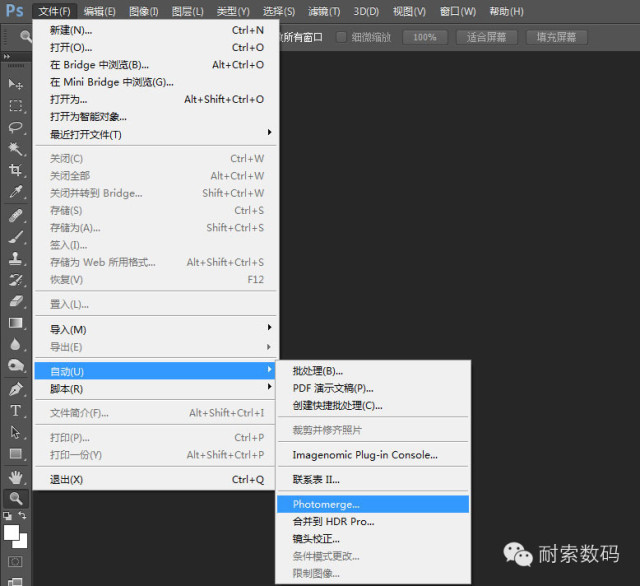Select the Zoom tool in toolbox
The height and width of the screenshot is (586, 640).
16,498
